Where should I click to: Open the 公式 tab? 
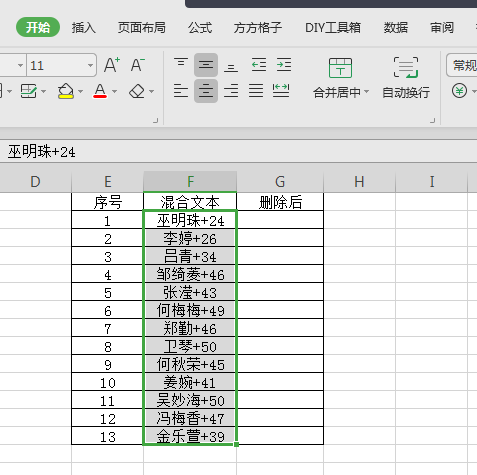point(200,28)
